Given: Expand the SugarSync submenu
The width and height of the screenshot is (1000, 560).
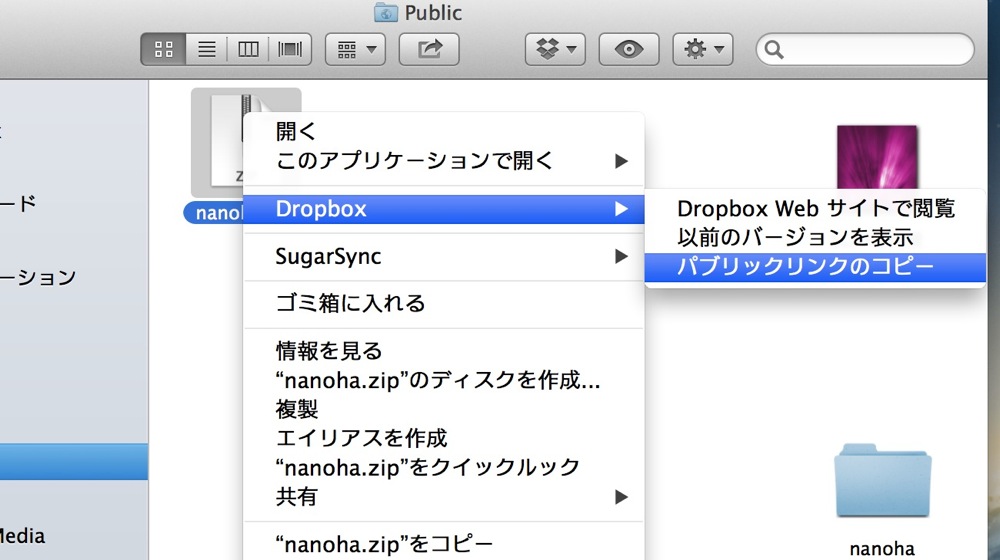Looking at the screenshot, I should click(x=444, y=256).
